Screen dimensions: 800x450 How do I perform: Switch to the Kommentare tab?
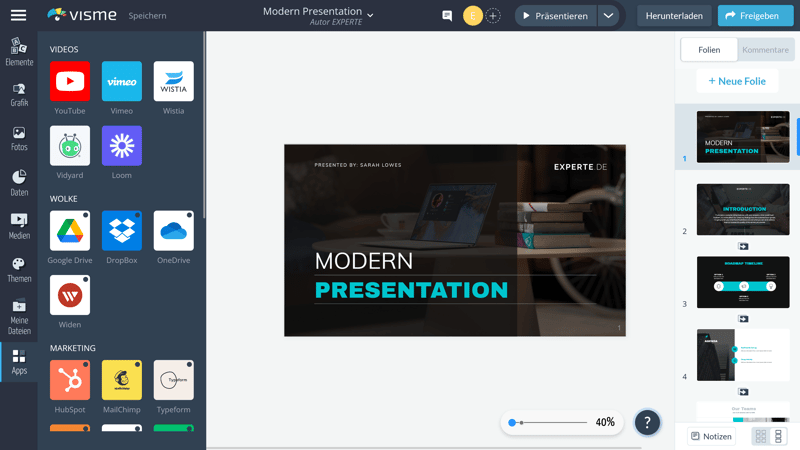point(765,50)
